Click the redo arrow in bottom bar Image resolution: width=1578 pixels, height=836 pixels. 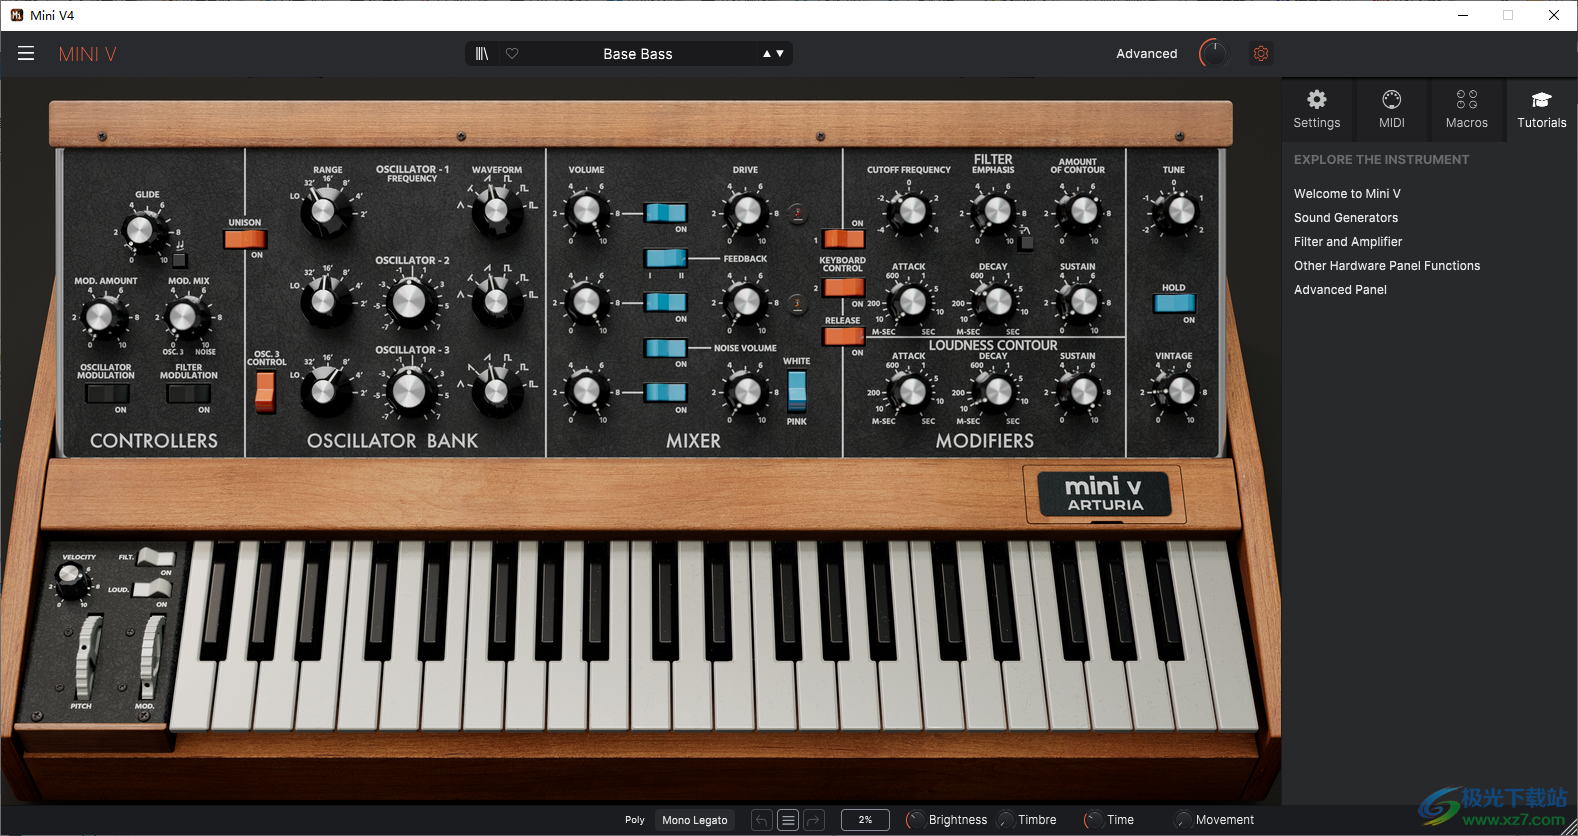pos(814,820)
